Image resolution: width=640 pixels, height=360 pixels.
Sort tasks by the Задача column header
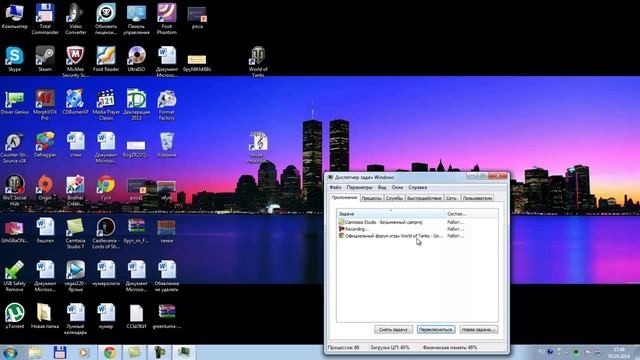[391, 213]
